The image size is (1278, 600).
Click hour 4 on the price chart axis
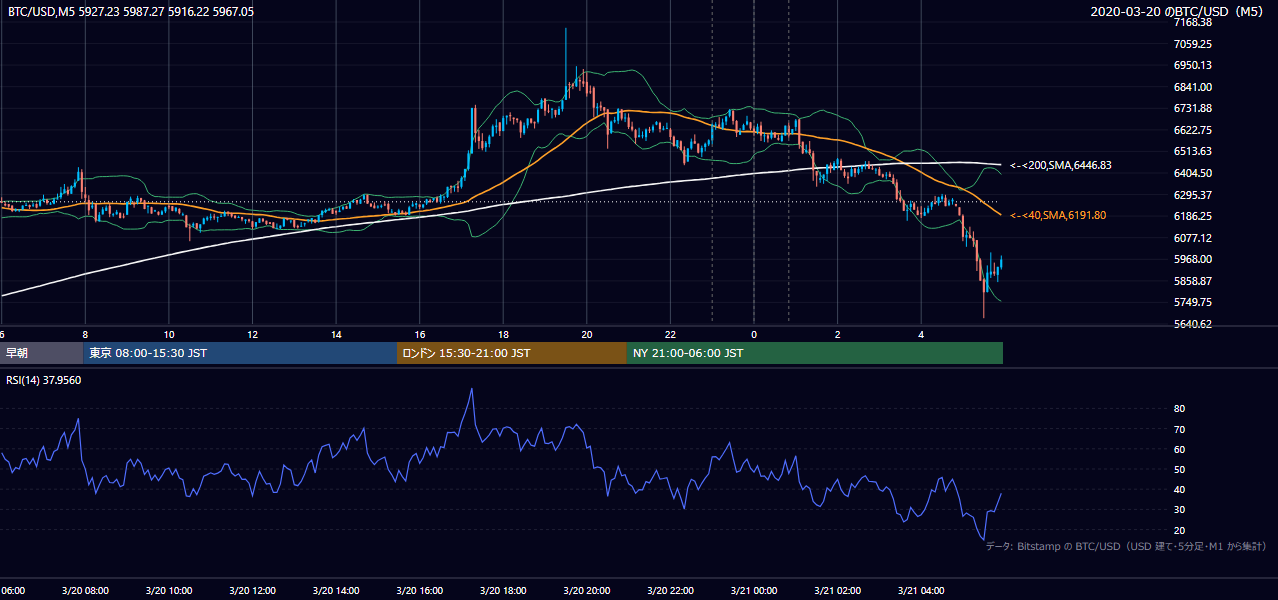921,335
